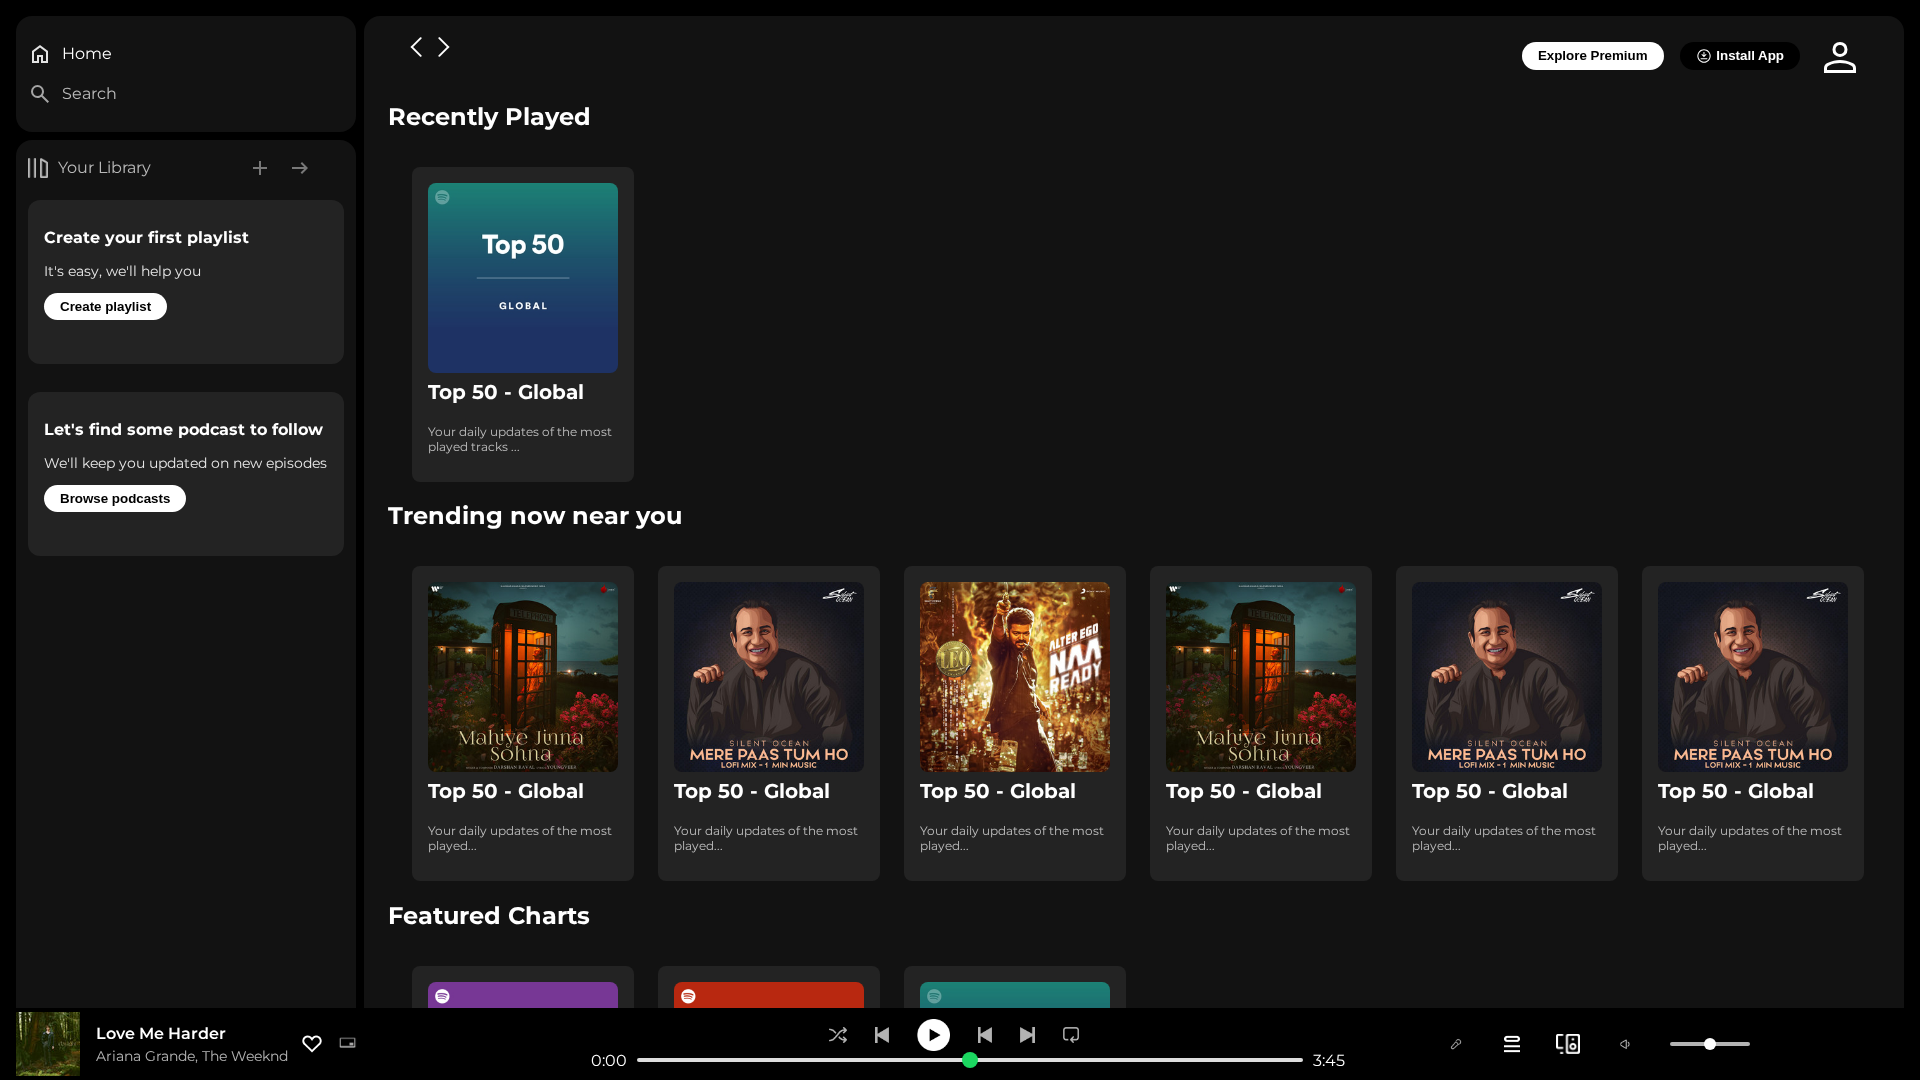Skip to the next track

pos(1028,1035)
